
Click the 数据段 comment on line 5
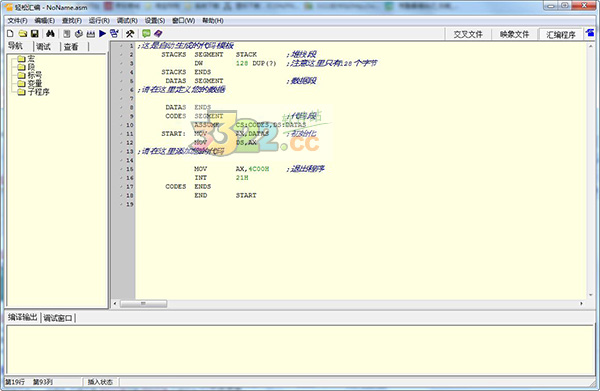(302, 81)
